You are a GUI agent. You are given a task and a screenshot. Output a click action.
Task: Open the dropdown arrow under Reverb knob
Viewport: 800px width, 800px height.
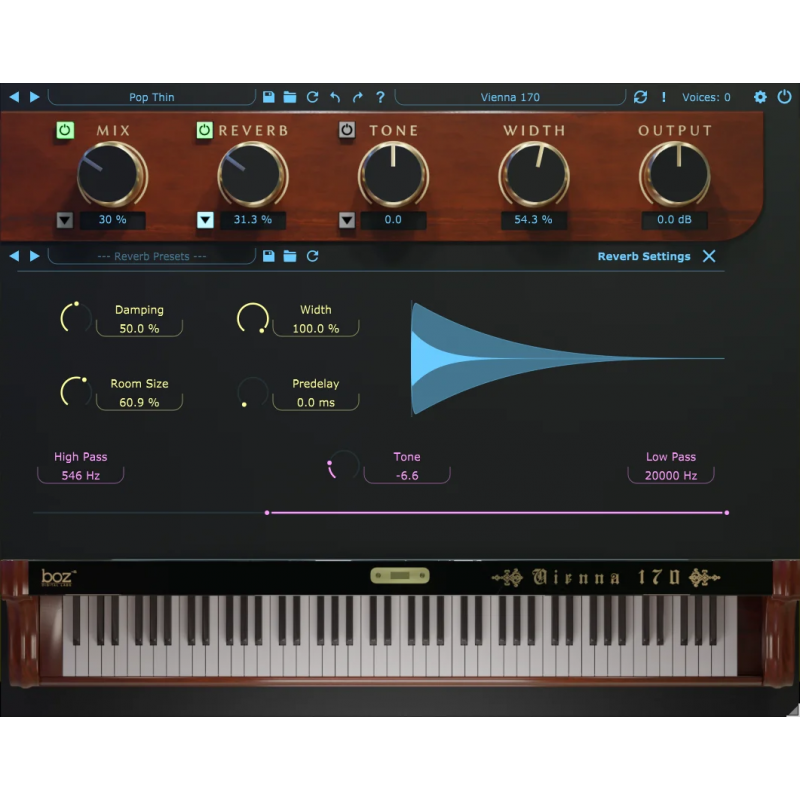point(206,219)
